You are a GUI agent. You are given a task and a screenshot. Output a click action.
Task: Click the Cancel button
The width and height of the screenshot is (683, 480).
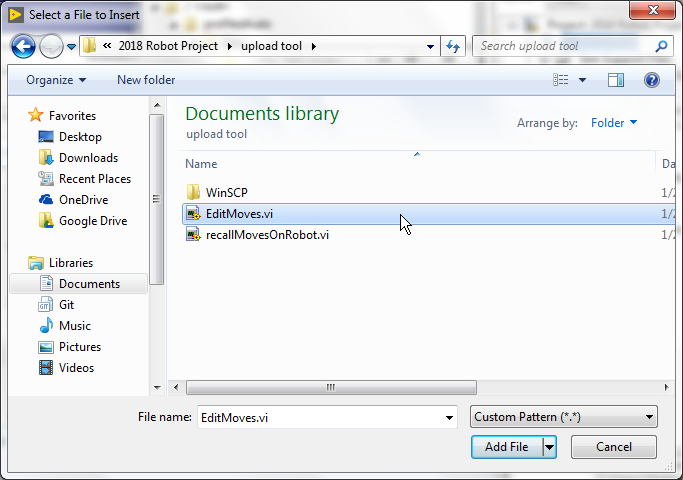pyautogui.click(x=613, y=447)
